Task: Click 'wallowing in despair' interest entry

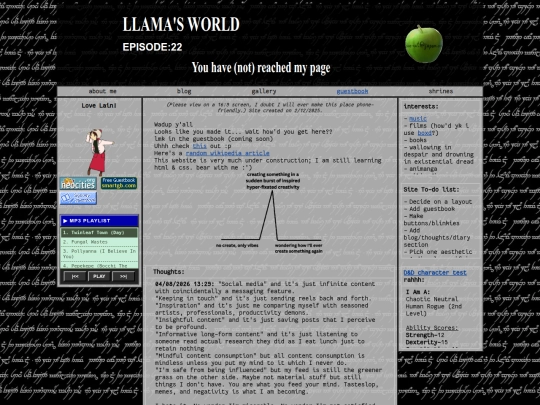Action: (x=438, y=155)
